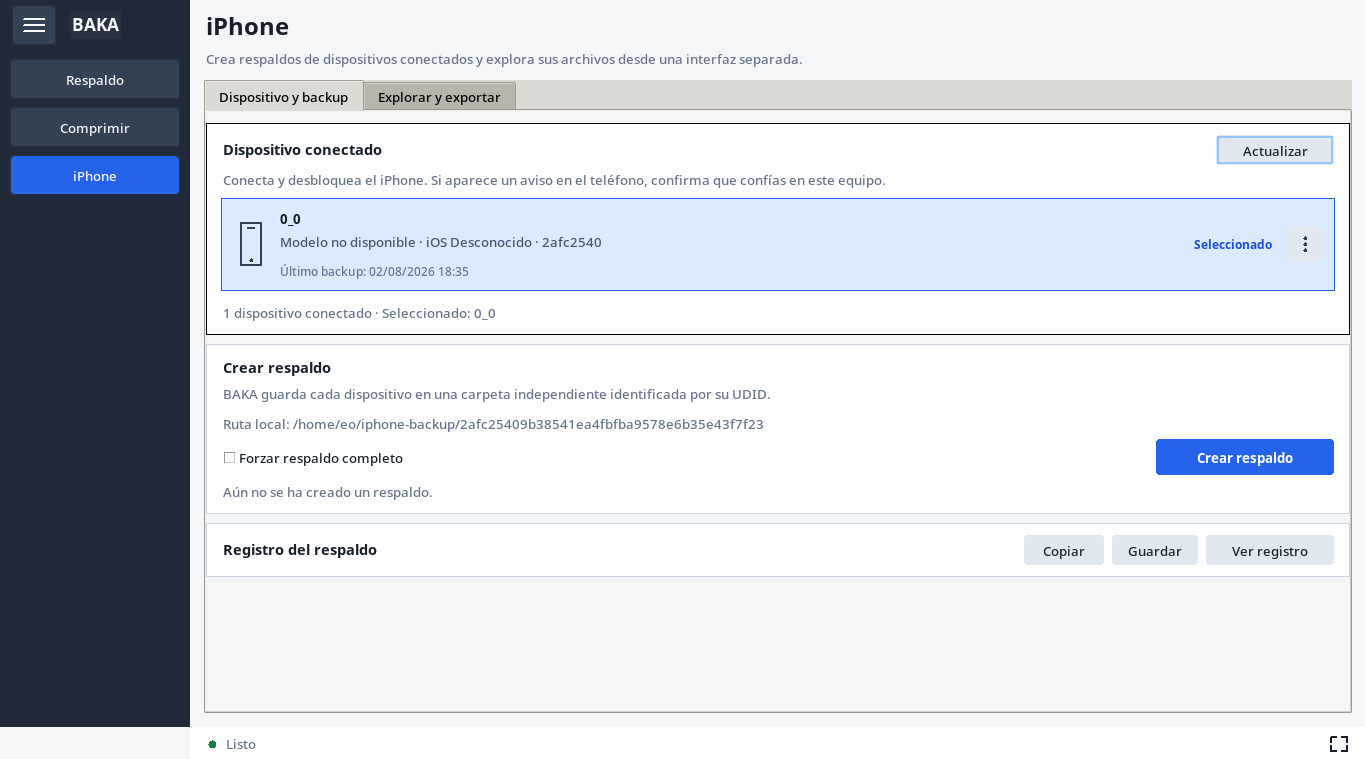Start a backup with Crear respaldo button
This screenshot has height=759, width=1365.
[1245, 457]
